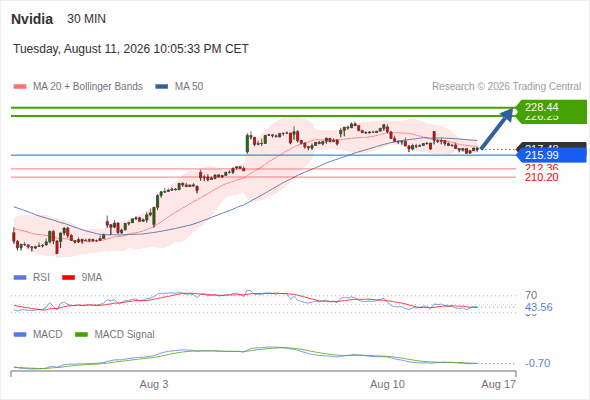This screenshot has width=590, height=400.
Task: Click the MA 20 + Bollinger Bands pink swatch
Action: click(20, 87)
